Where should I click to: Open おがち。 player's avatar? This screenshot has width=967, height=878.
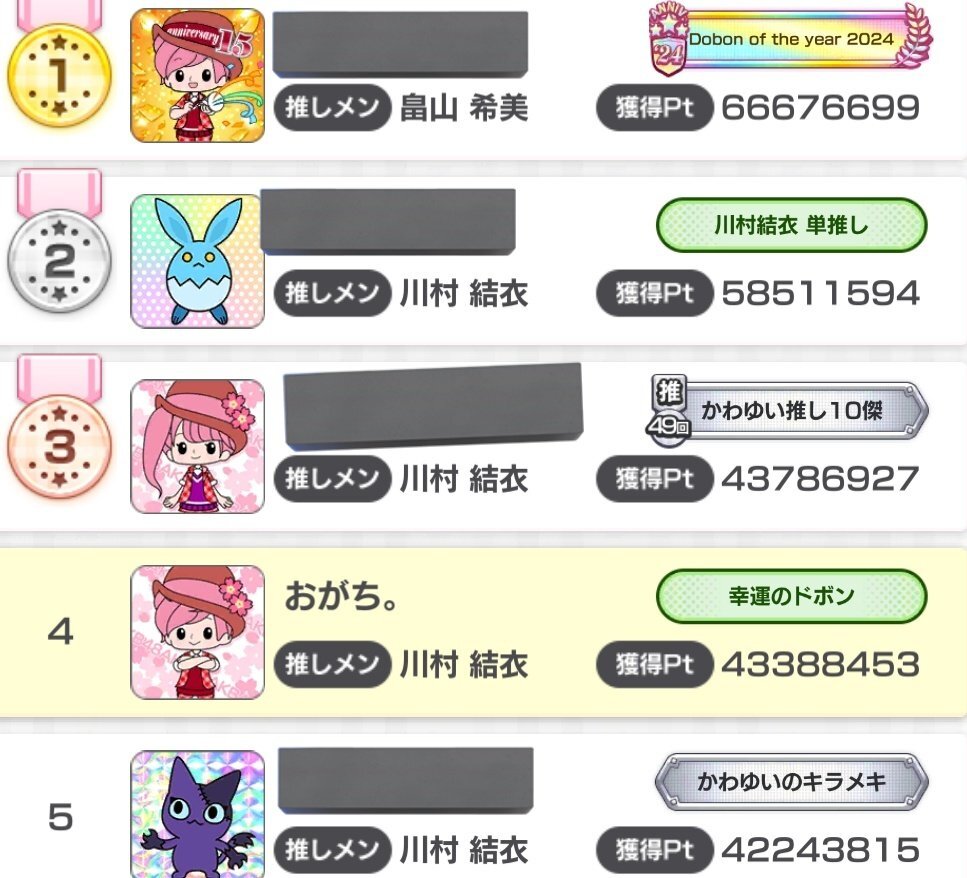coord(197,632)
